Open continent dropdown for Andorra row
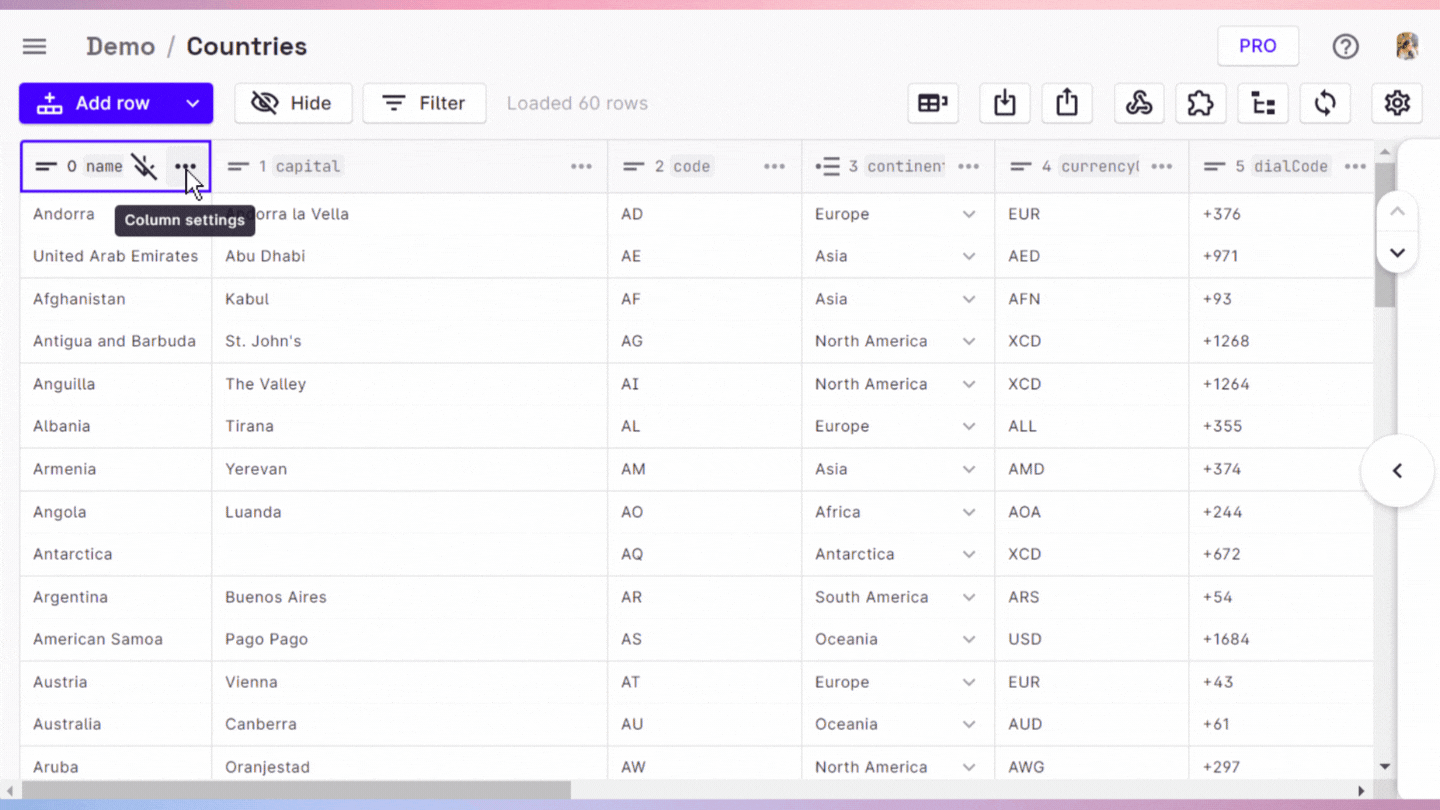The height and width of the screenshot is (810, 1440). point(968,214)
